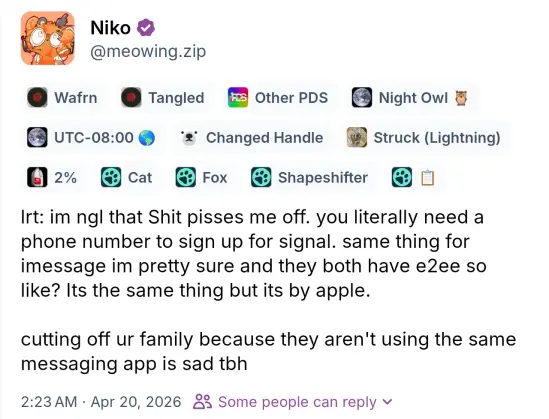
Task: Click the people icon for reply settings
Action: click(x=202, y=402)
